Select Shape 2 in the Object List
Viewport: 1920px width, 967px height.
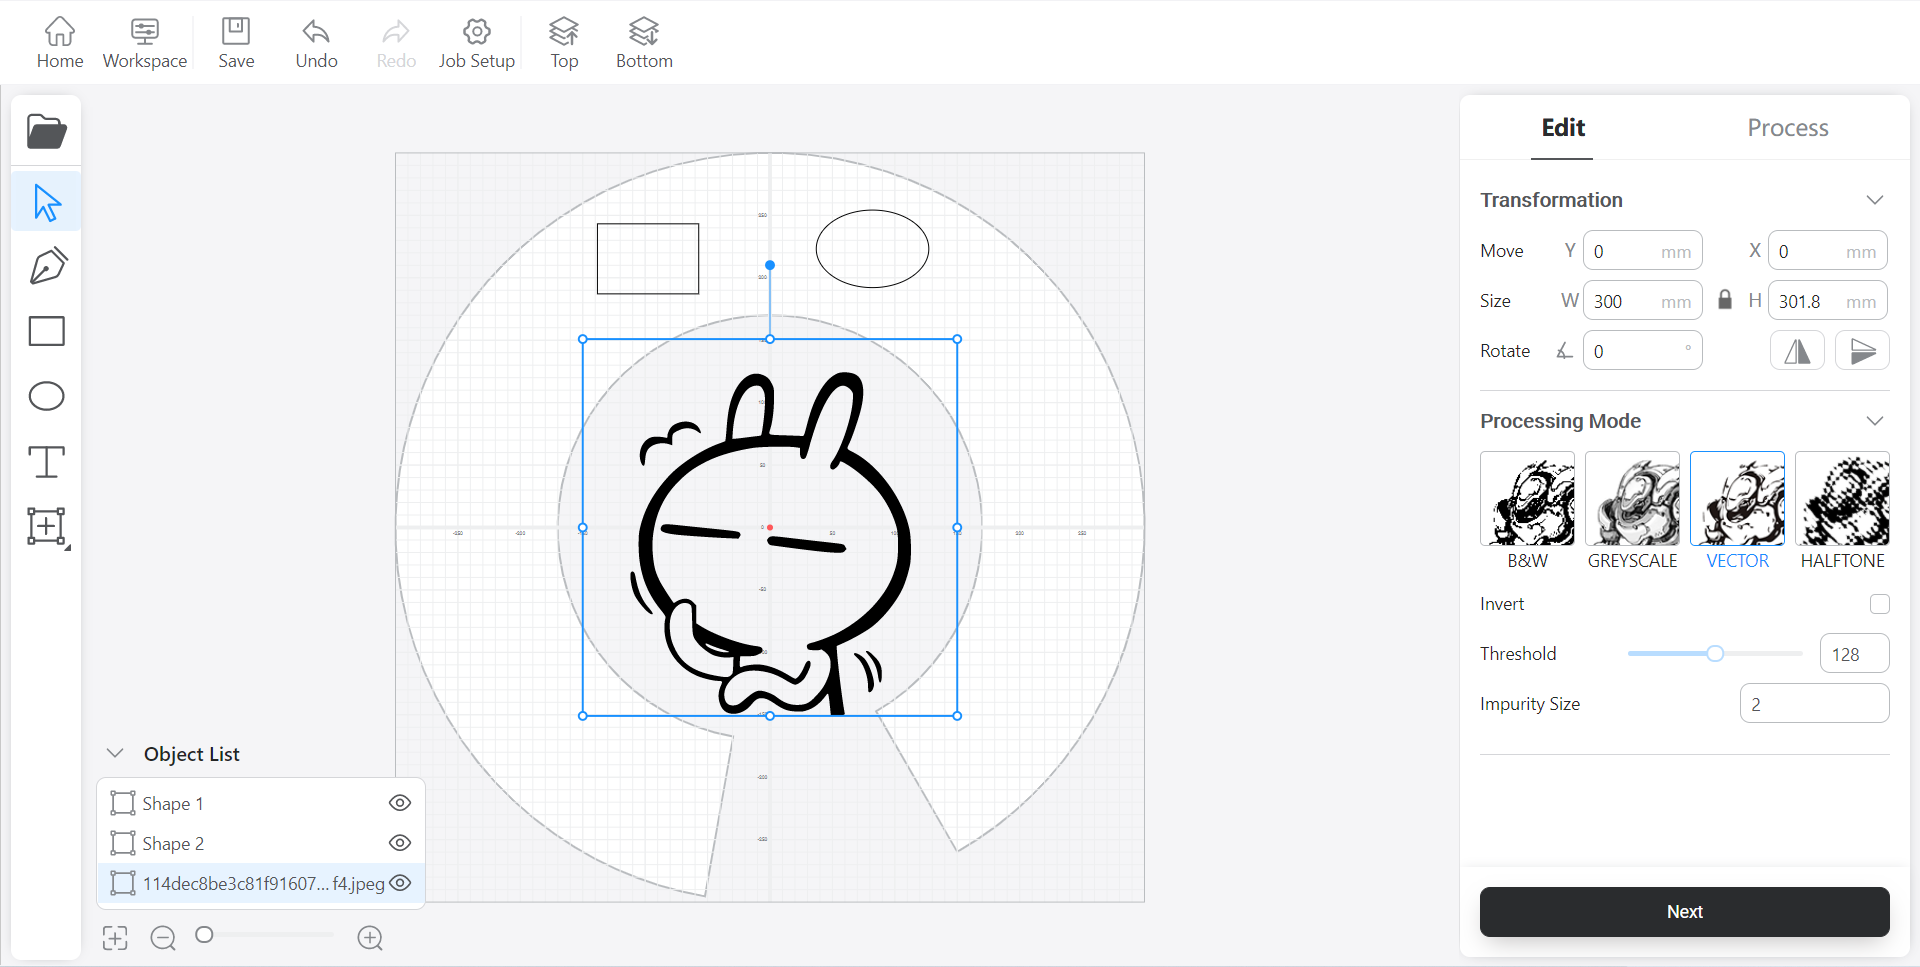[x=261, y=843]
